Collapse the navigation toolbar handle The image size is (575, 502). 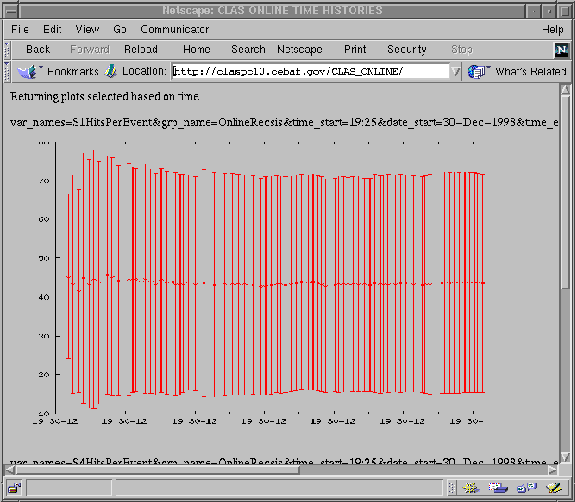pyautogui.click(x=7, y=50)
